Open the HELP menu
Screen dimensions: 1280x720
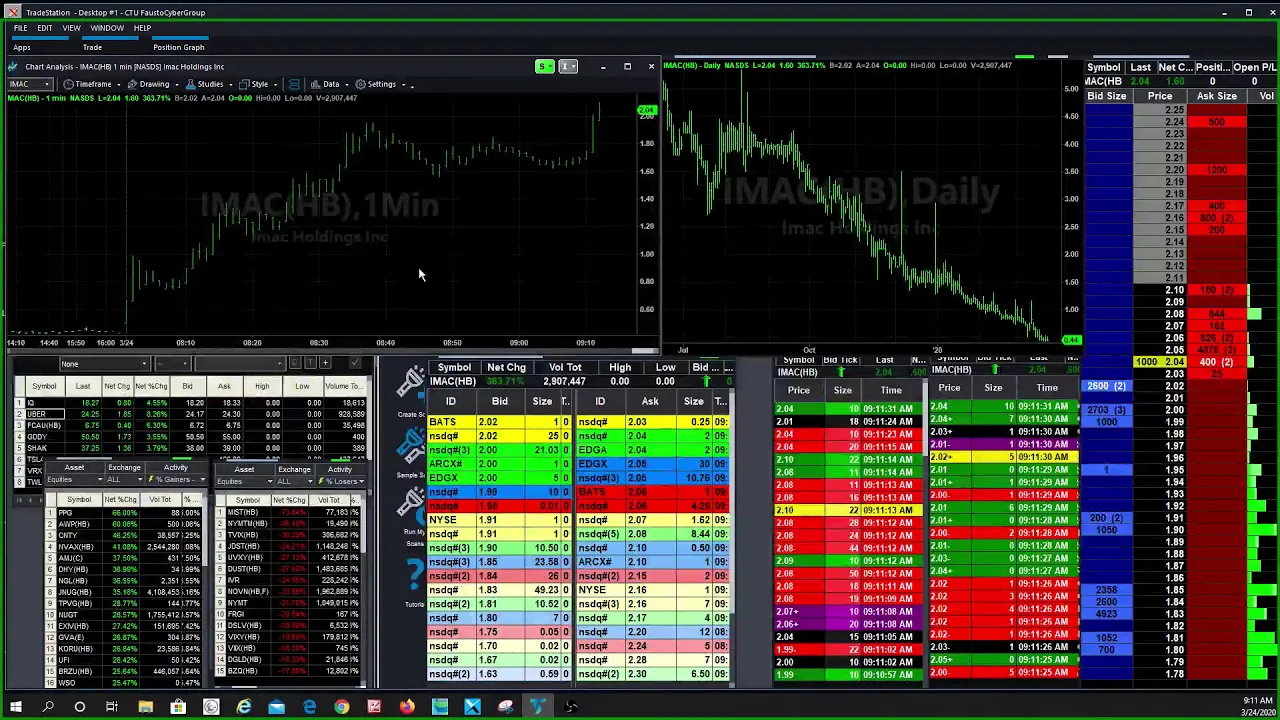142,28
